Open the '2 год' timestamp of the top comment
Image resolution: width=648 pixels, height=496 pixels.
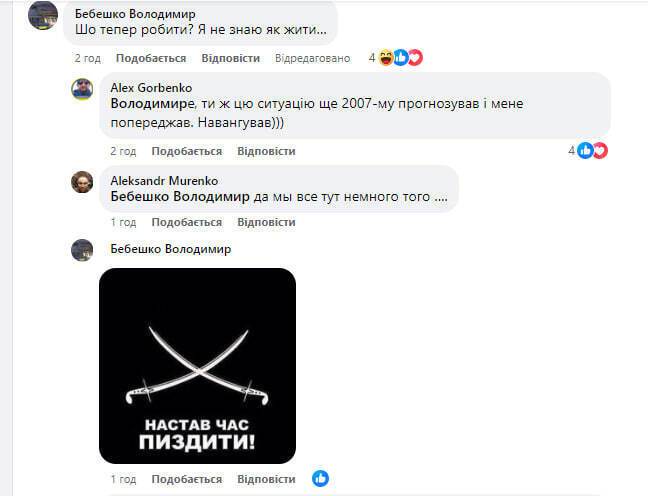tap(88, 58)
